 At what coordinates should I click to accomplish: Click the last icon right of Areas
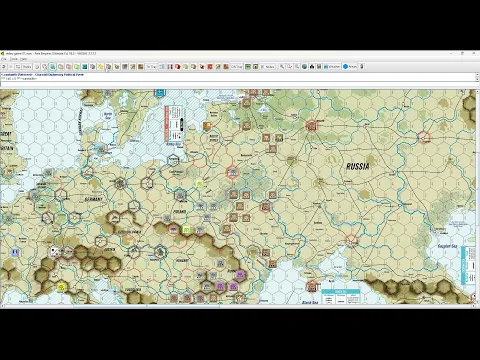(x=362, y=67)
